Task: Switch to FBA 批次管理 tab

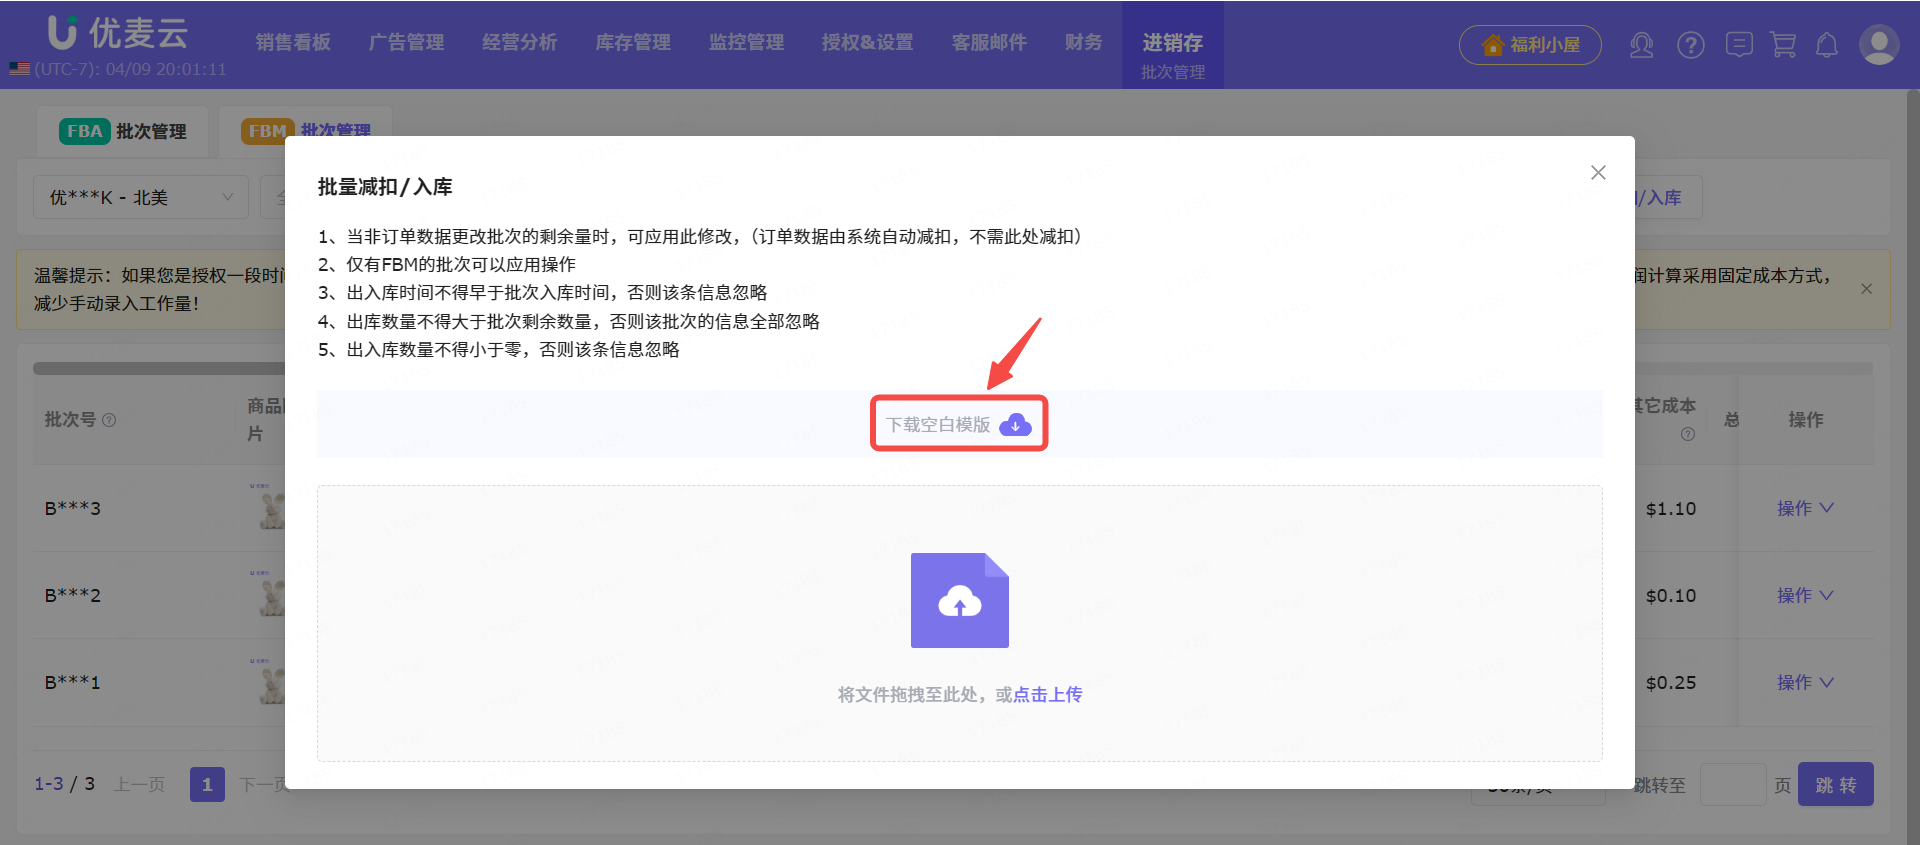Action: click(x=123, y=131)
